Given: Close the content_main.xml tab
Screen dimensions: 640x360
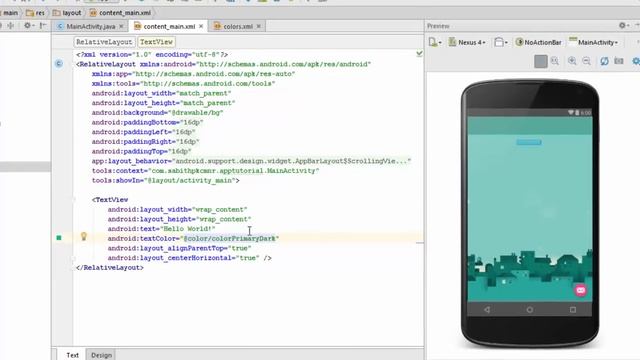Looking at the screenshot, I should (201, 27).
